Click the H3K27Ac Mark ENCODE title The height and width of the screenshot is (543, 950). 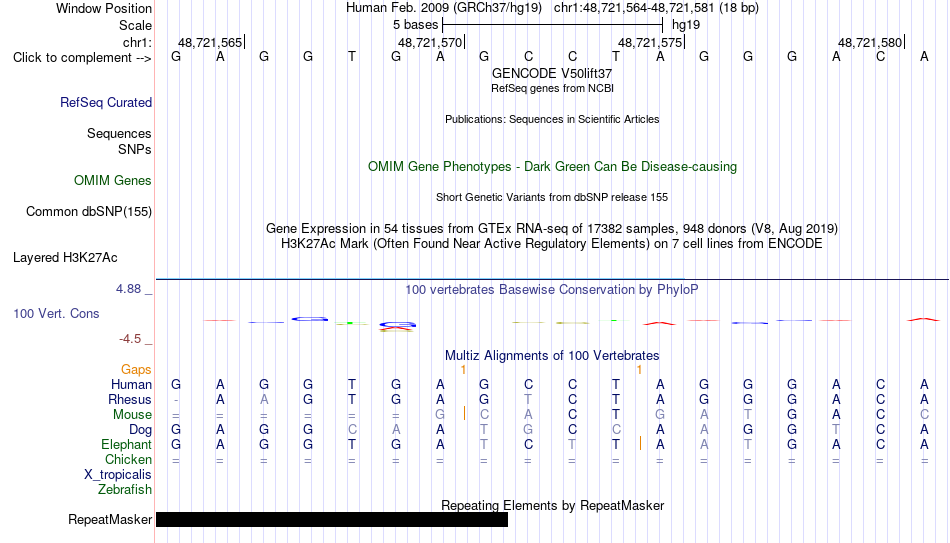coord(552,244)
